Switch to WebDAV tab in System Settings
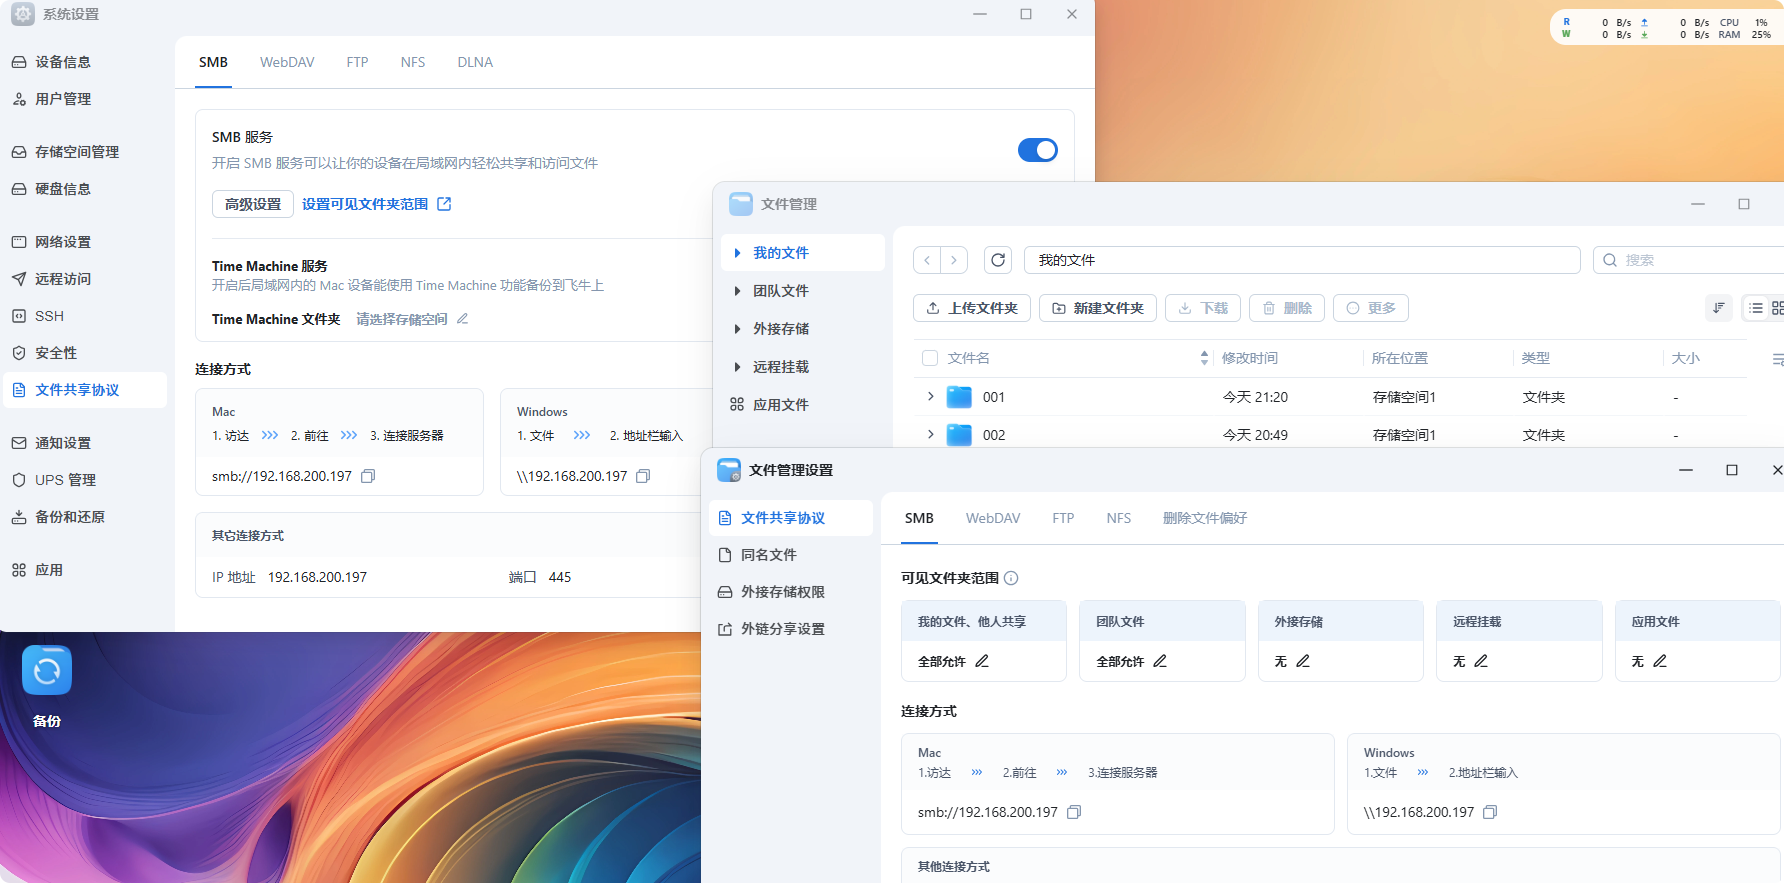 (x=287, y=62)
